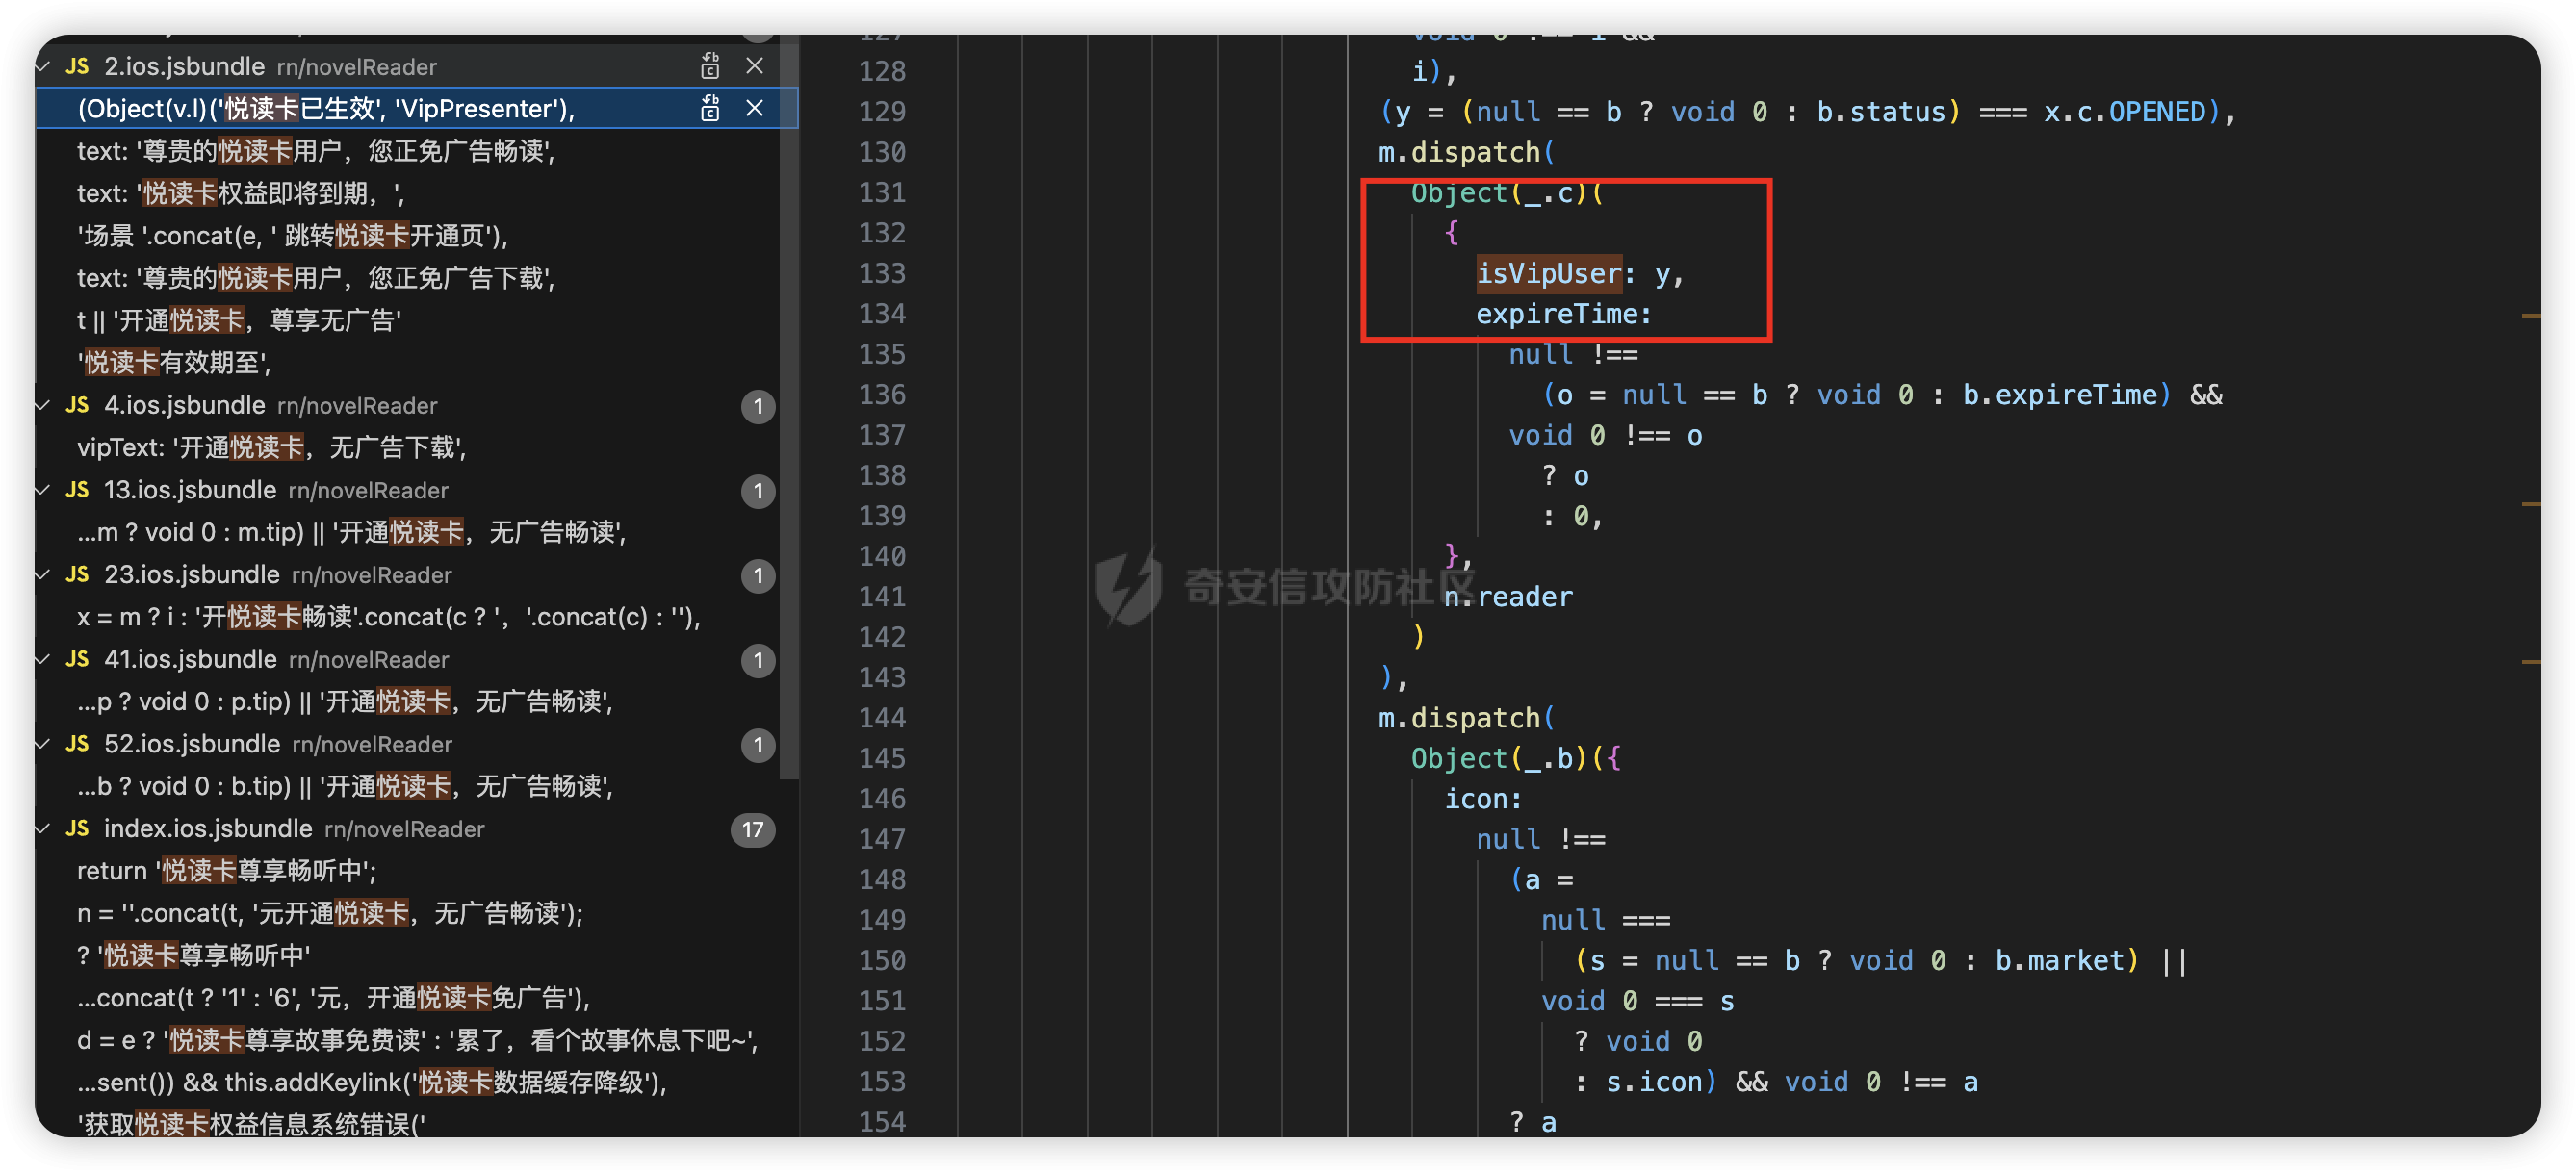Click JS file icon of 23.ios.jsbundle
2576x1172 pixels.
(77, 575)
